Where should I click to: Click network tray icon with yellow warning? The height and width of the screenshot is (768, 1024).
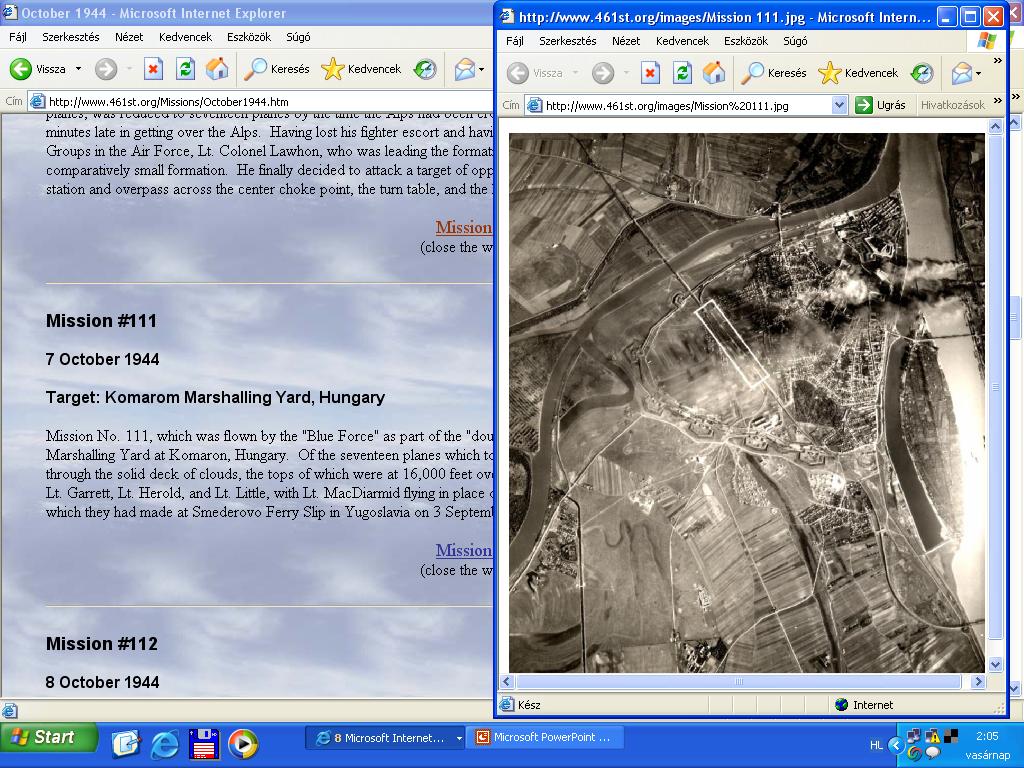(x=932, y=736)
